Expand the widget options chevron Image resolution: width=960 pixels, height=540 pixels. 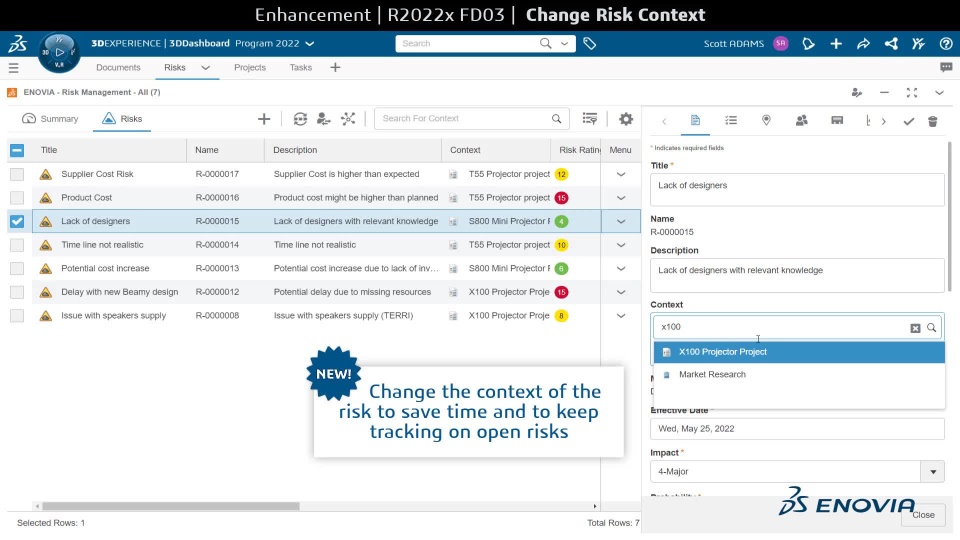click(939, 92)
